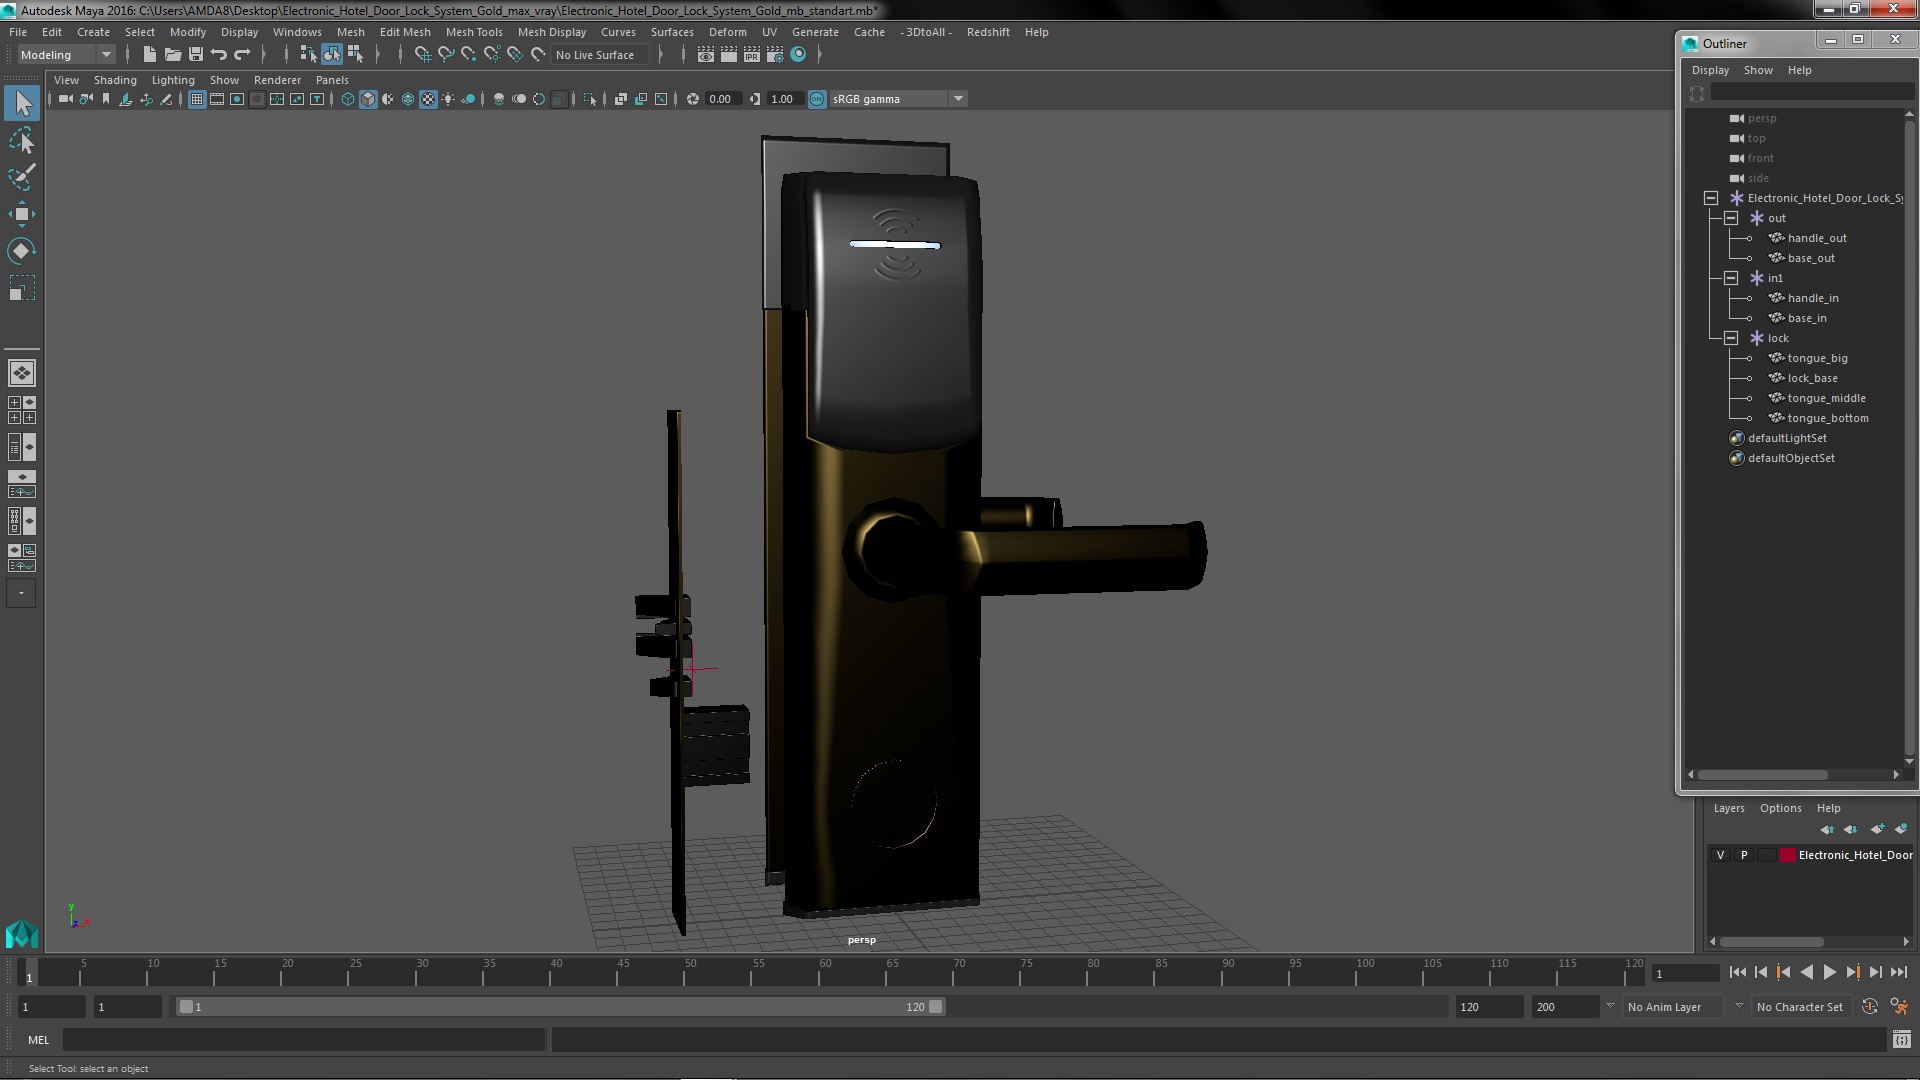1920x1080 pixels.
Task: Toggle layer visibility V box
Action: click(x=1720, y=855)
